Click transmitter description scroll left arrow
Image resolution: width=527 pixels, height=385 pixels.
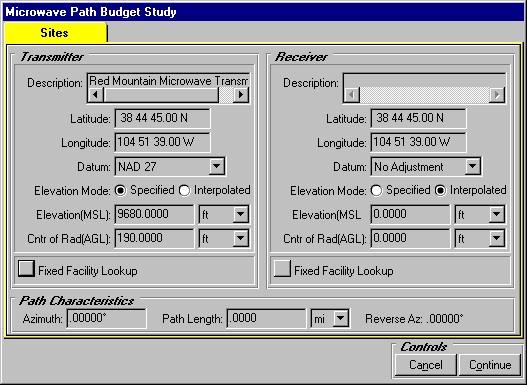[x=95, y=95]
